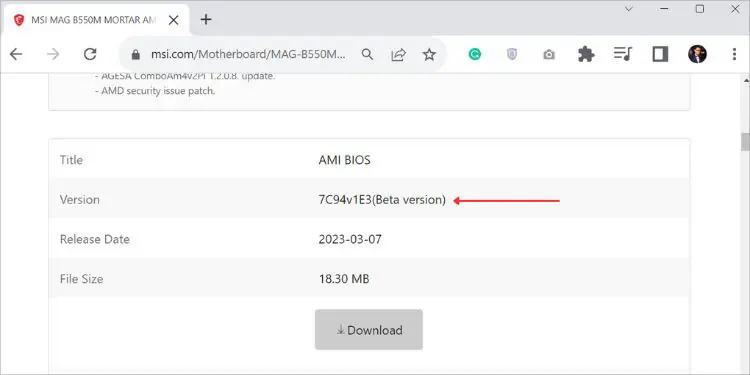Click the browser forward arrow
Screen dimensions: 750x375
[x=53, y=55]
